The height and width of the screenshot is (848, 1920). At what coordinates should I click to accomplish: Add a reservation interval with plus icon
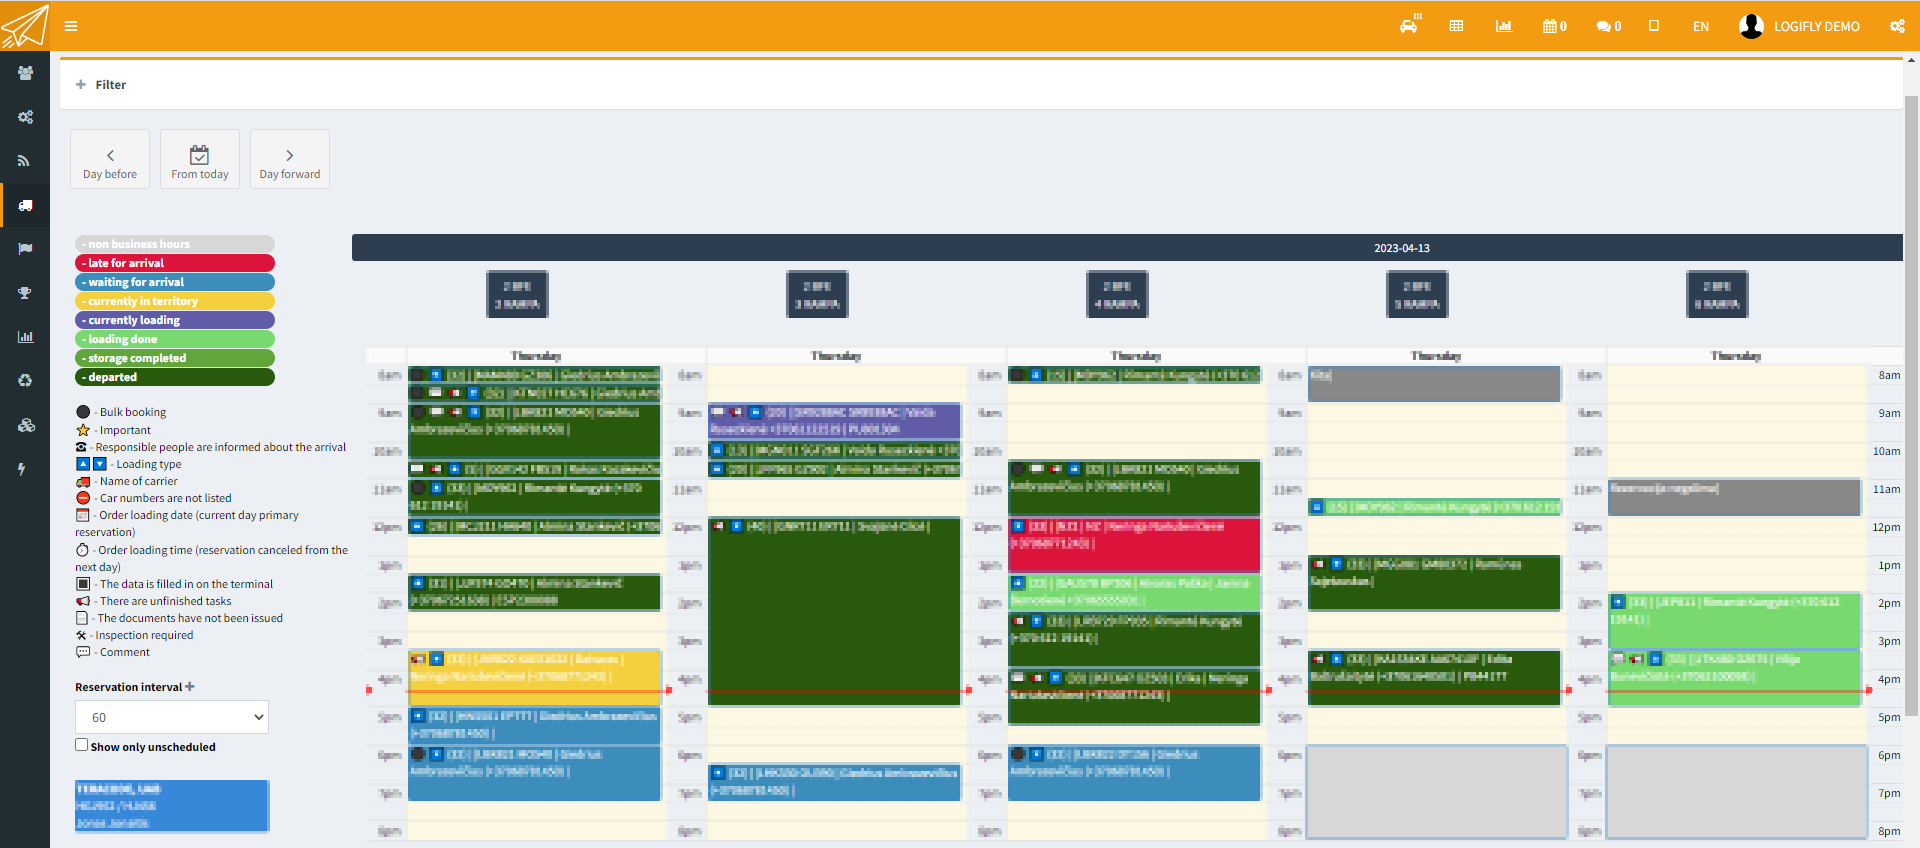click(x=190, y=687)
